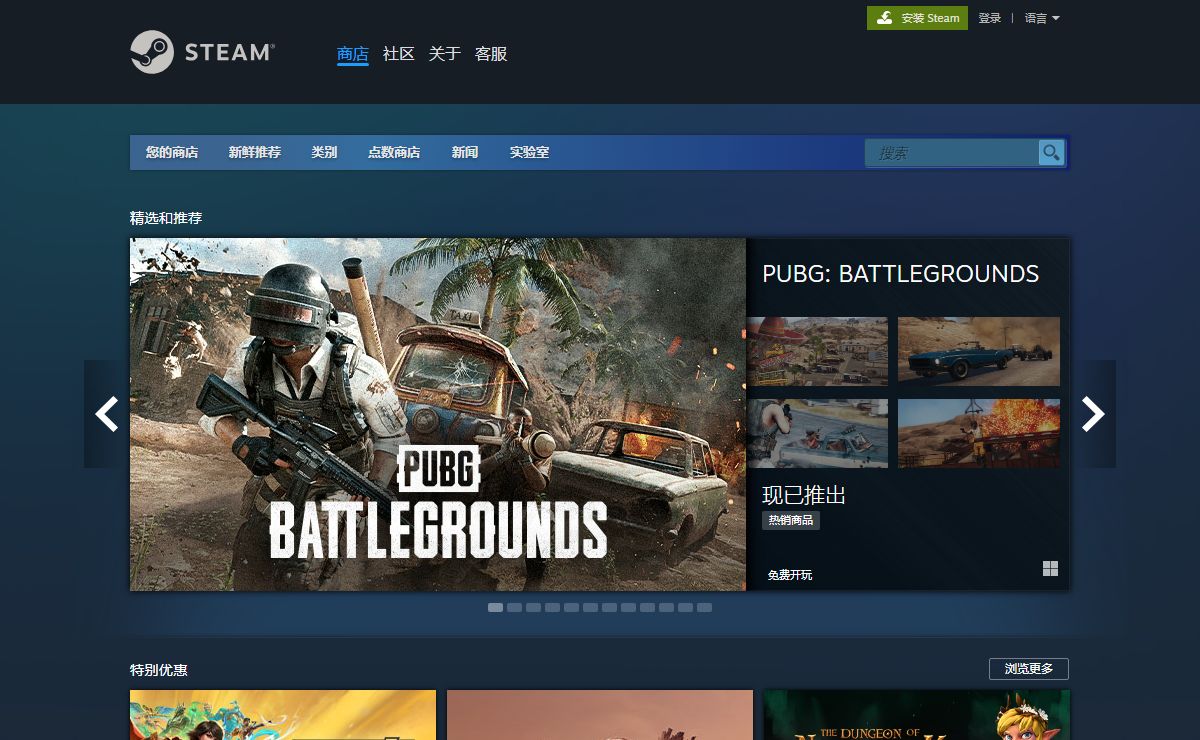Expand the 类别 categories menu

pos(324,152)
